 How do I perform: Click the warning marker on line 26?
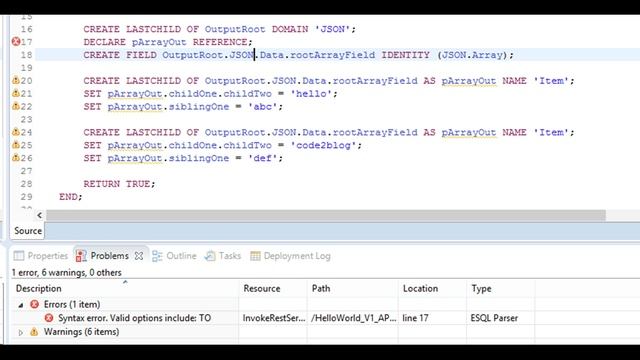(16, 158)
